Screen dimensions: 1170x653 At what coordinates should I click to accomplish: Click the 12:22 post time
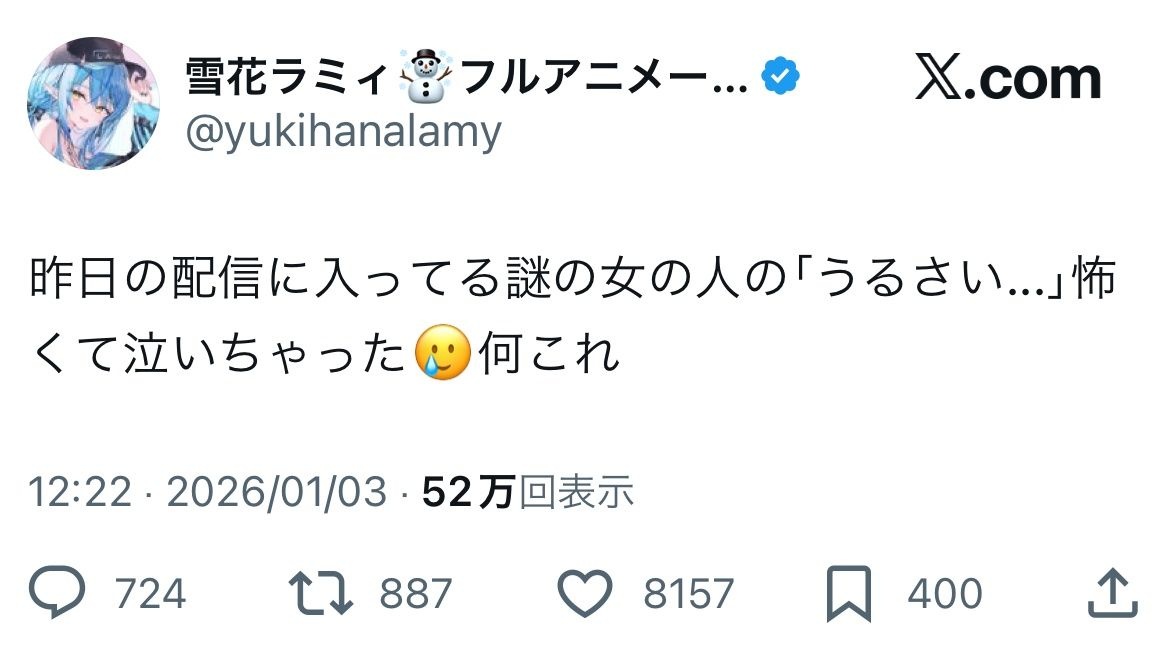click(x=80, y=491)
